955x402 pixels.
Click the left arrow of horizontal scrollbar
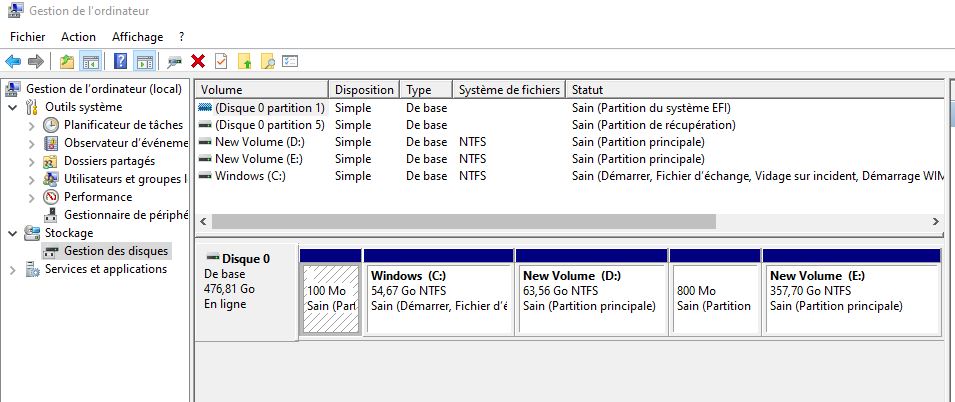click(x=204, y=222)
